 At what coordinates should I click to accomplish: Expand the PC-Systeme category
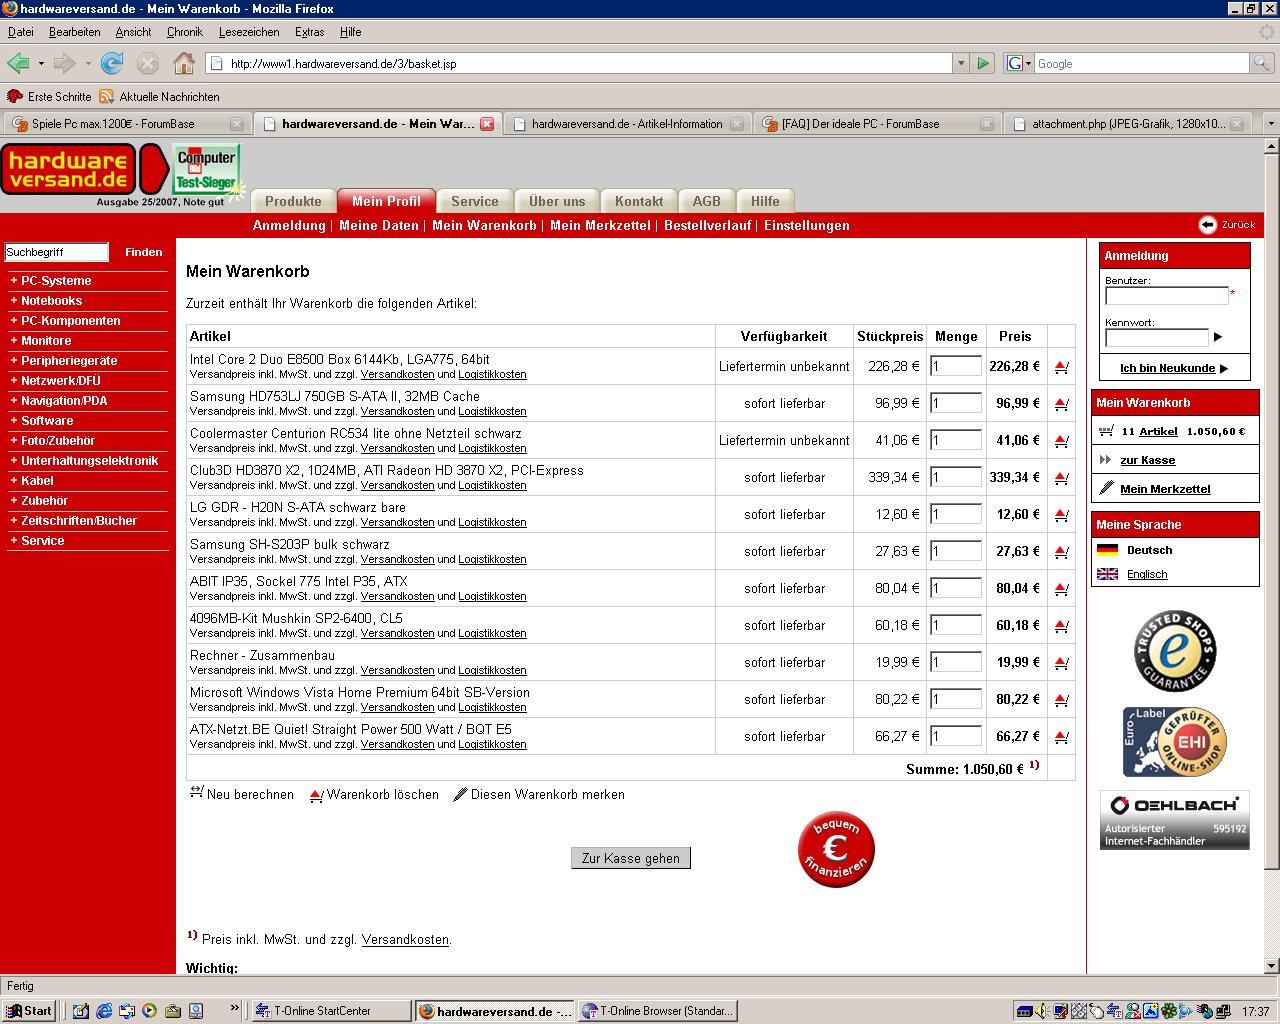(56, 281)
